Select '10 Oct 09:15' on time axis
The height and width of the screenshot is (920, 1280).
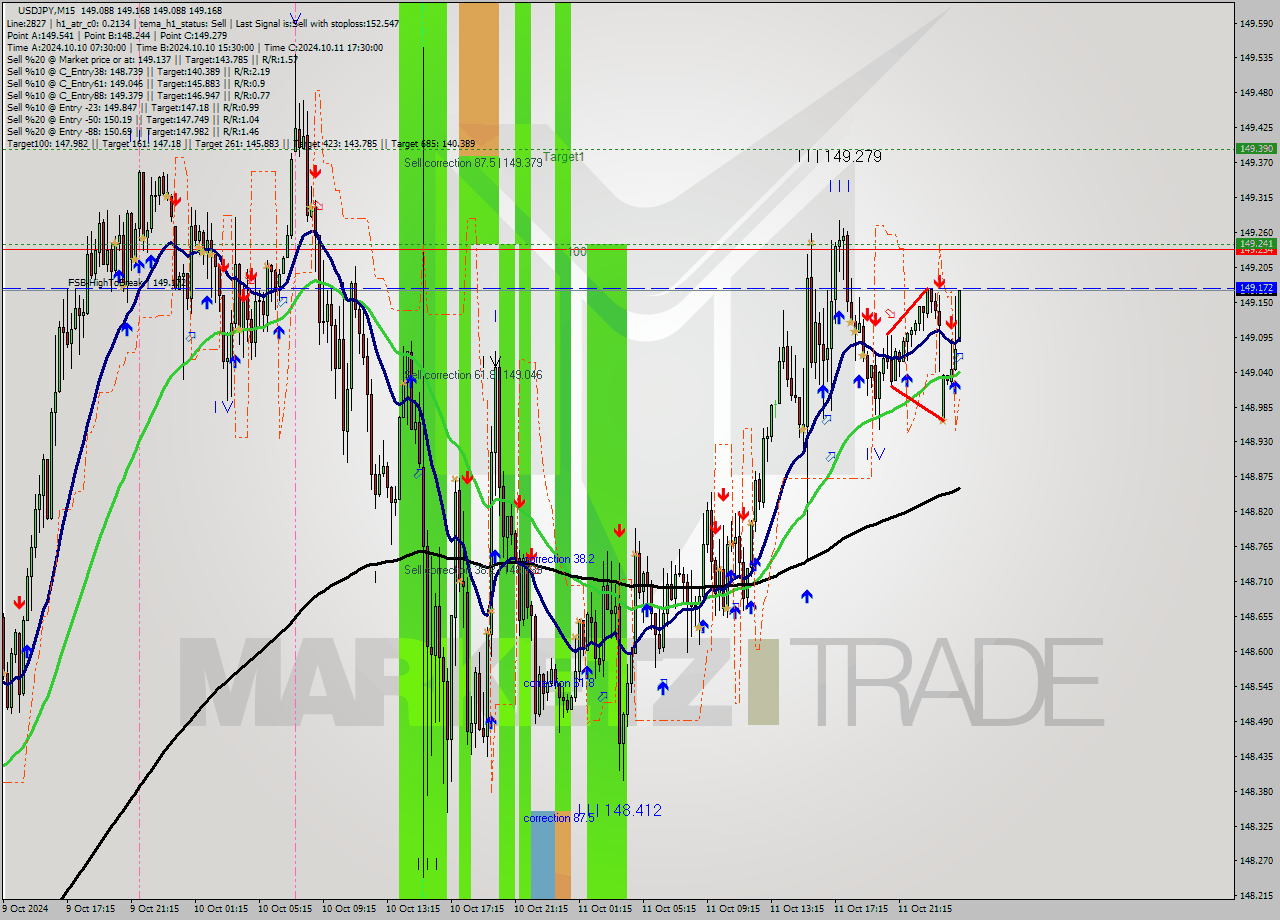point(349,909)
